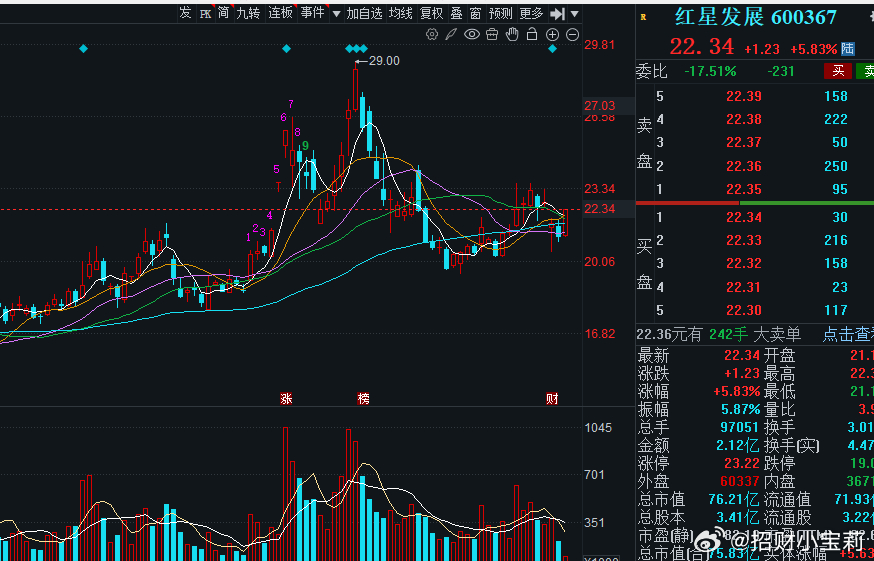Viewport: 874px width, 561px height.
Task: Click 总市值 value 76.21亿
Action: (x=734, y=499)
